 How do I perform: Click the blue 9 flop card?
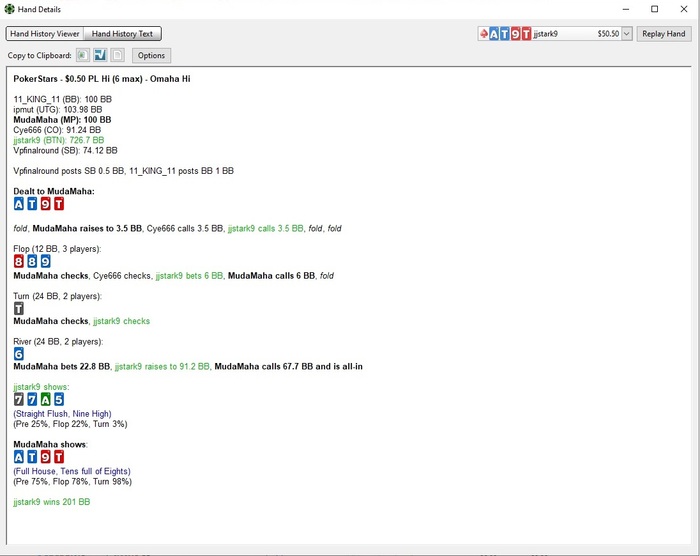coord(46,261)
